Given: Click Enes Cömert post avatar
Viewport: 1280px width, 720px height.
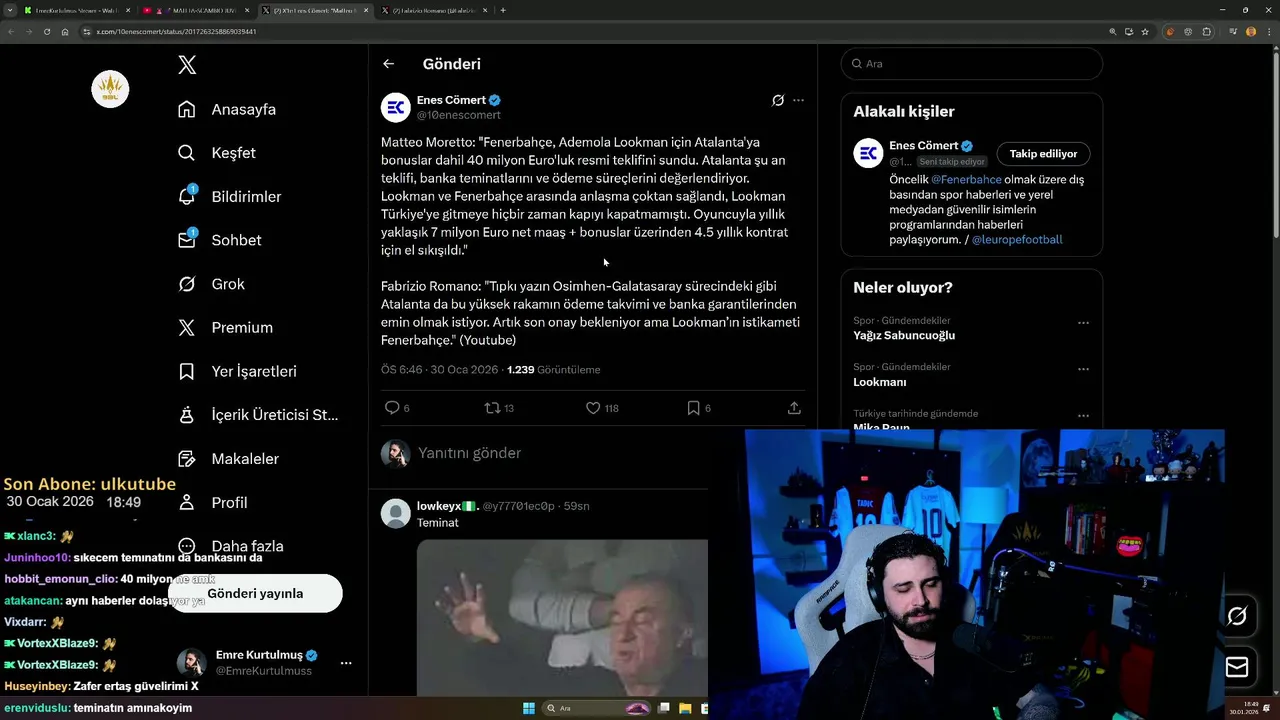Looking at the screenshot, I should point(396,107).
